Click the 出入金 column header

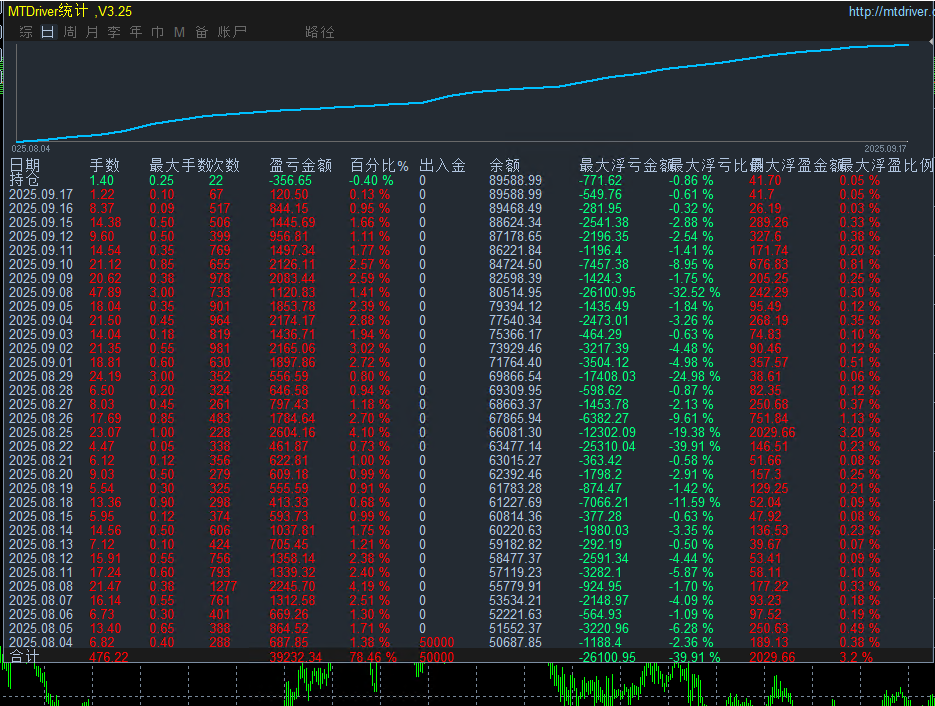point(442,165)
